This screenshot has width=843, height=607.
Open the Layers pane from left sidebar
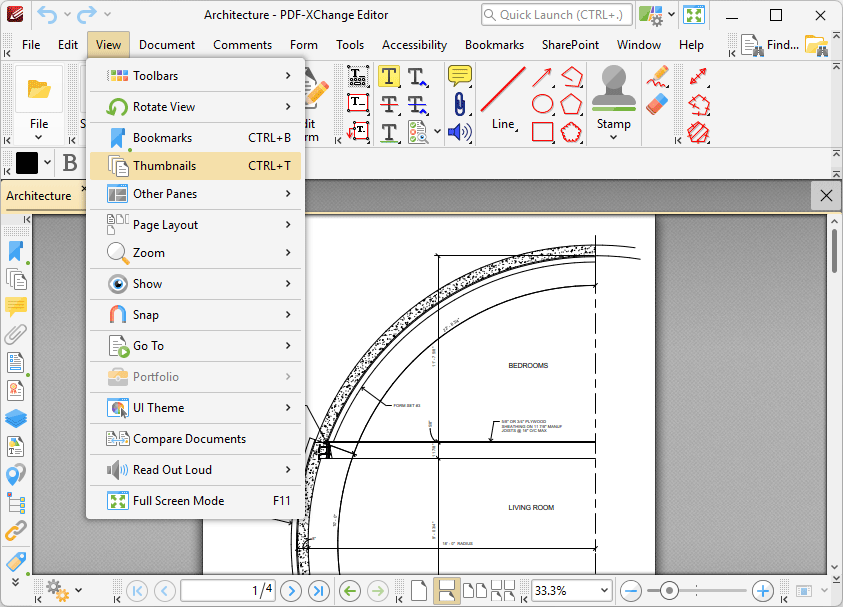pos(16,418)
